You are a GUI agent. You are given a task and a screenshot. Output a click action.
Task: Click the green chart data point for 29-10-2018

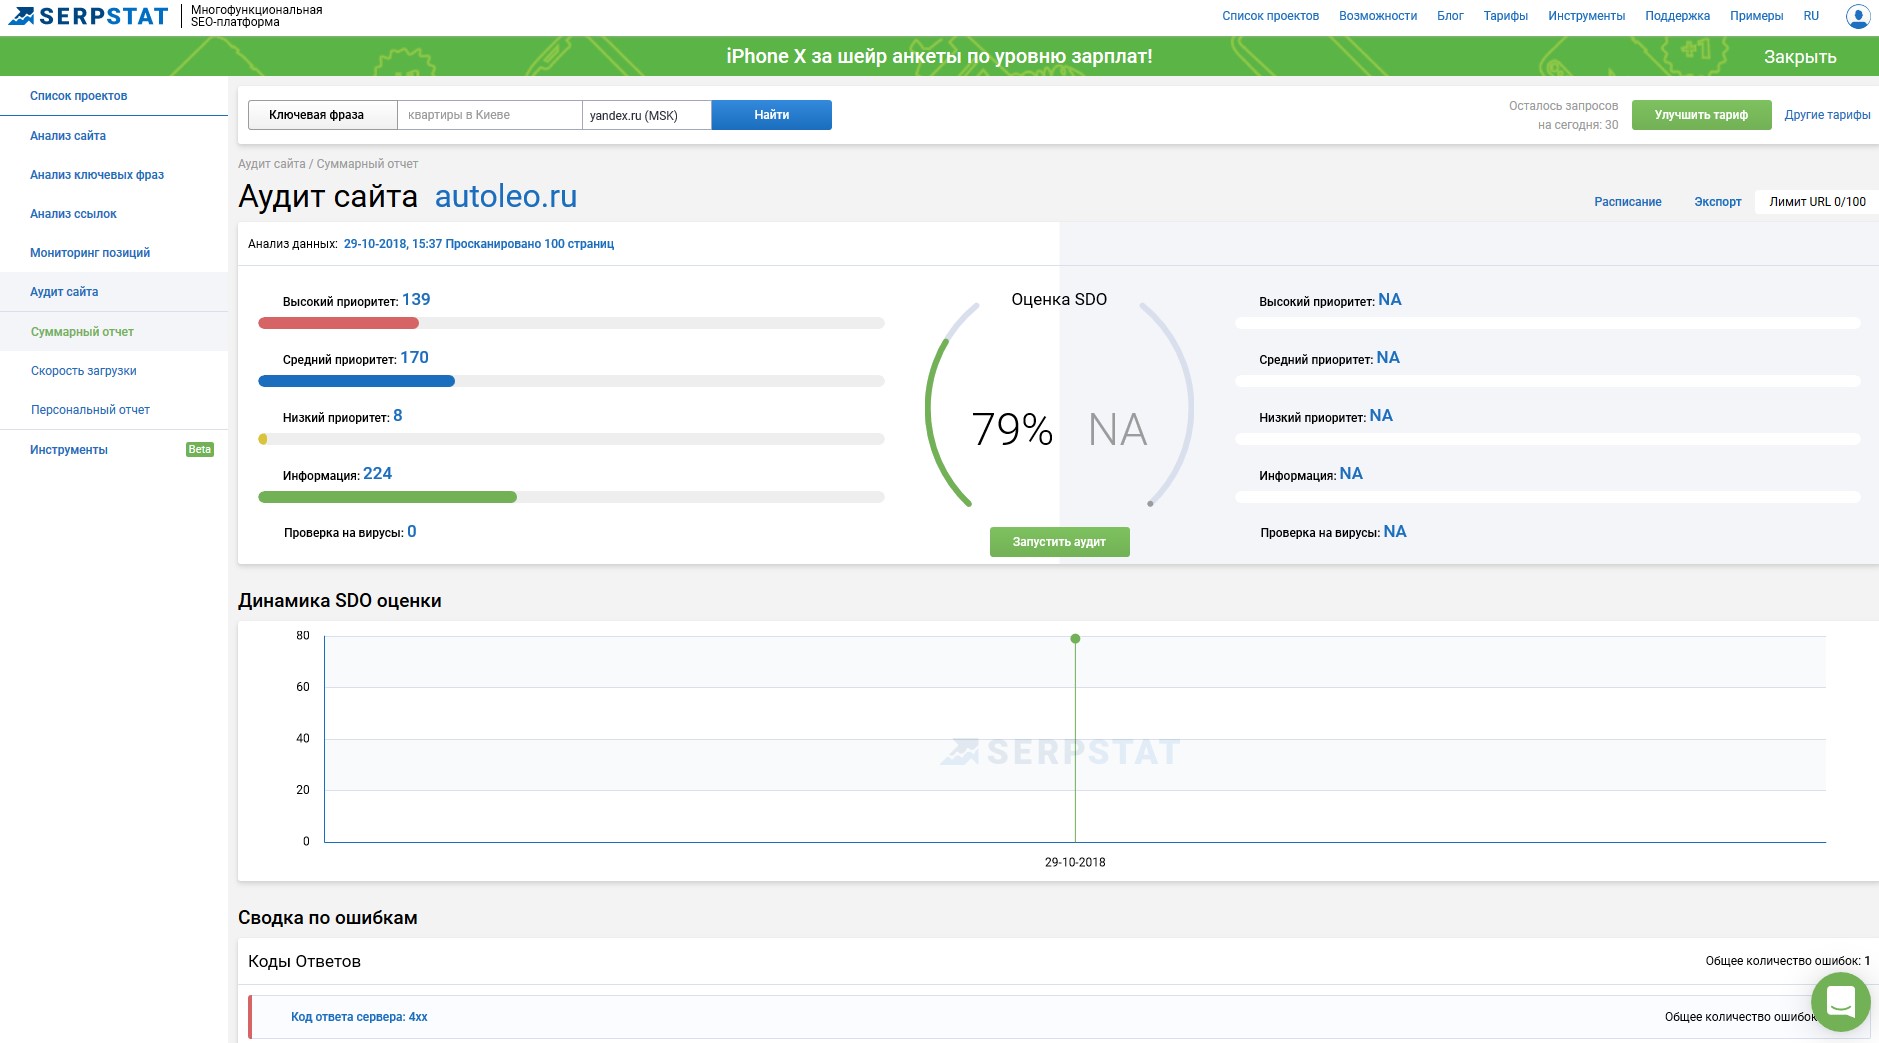click(1075, 638)
